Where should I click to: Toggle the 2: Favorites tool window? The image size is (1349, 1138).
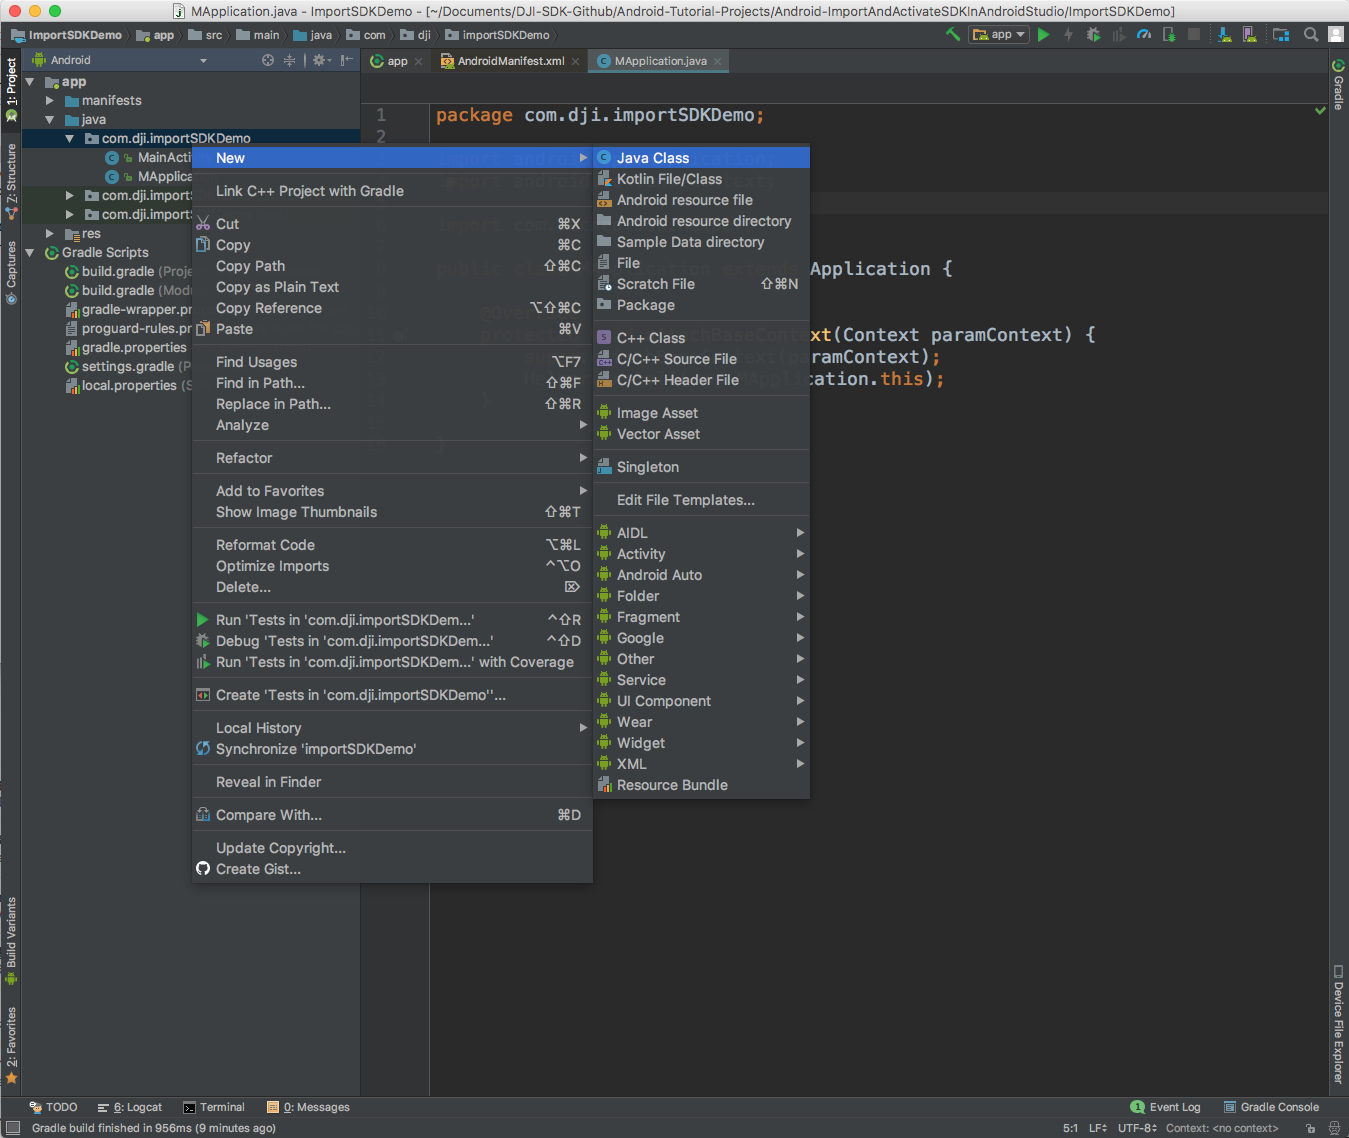click(x=11, y=1046)
